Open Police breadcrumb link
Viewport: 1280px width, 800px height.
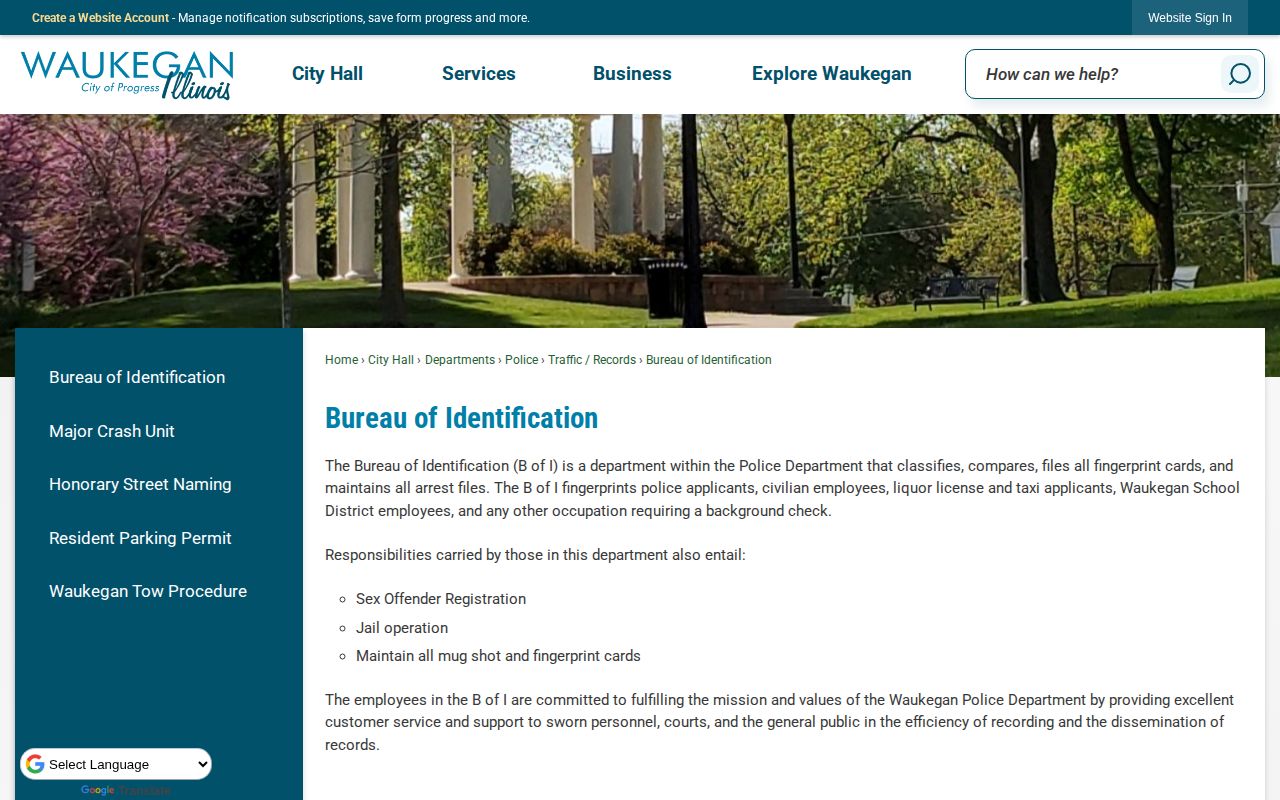[521, 360]
